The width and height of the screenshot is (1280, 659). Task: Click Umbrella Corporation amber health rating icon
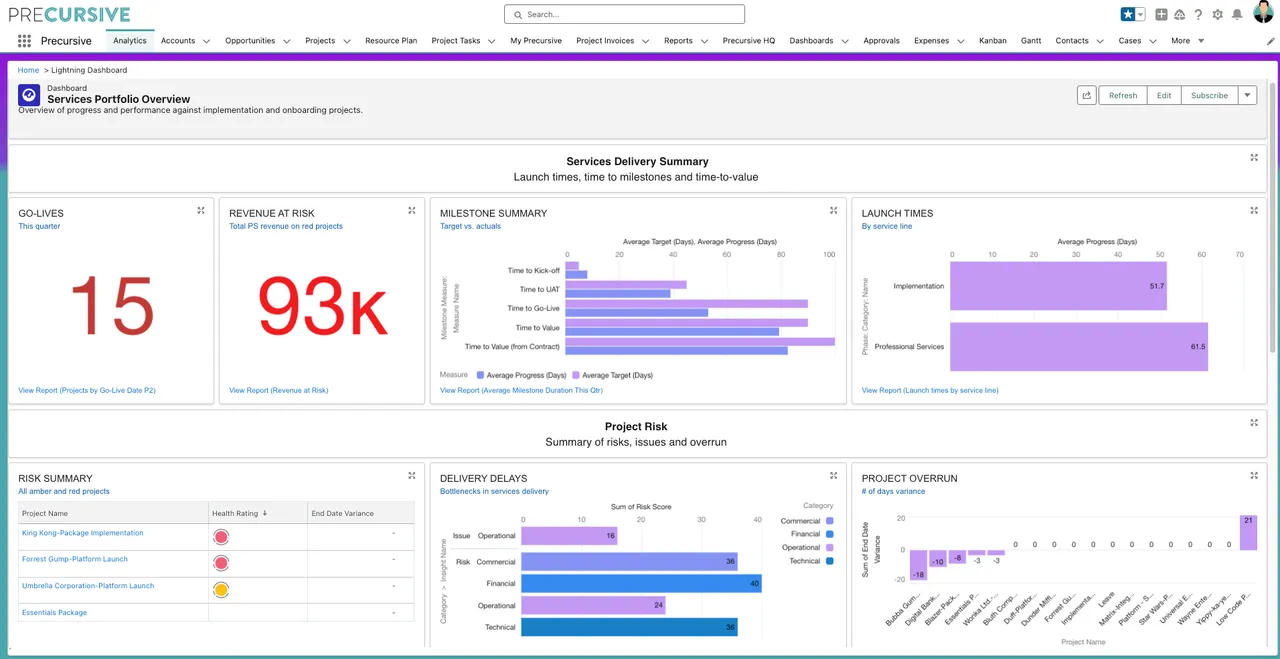(221, 589)
